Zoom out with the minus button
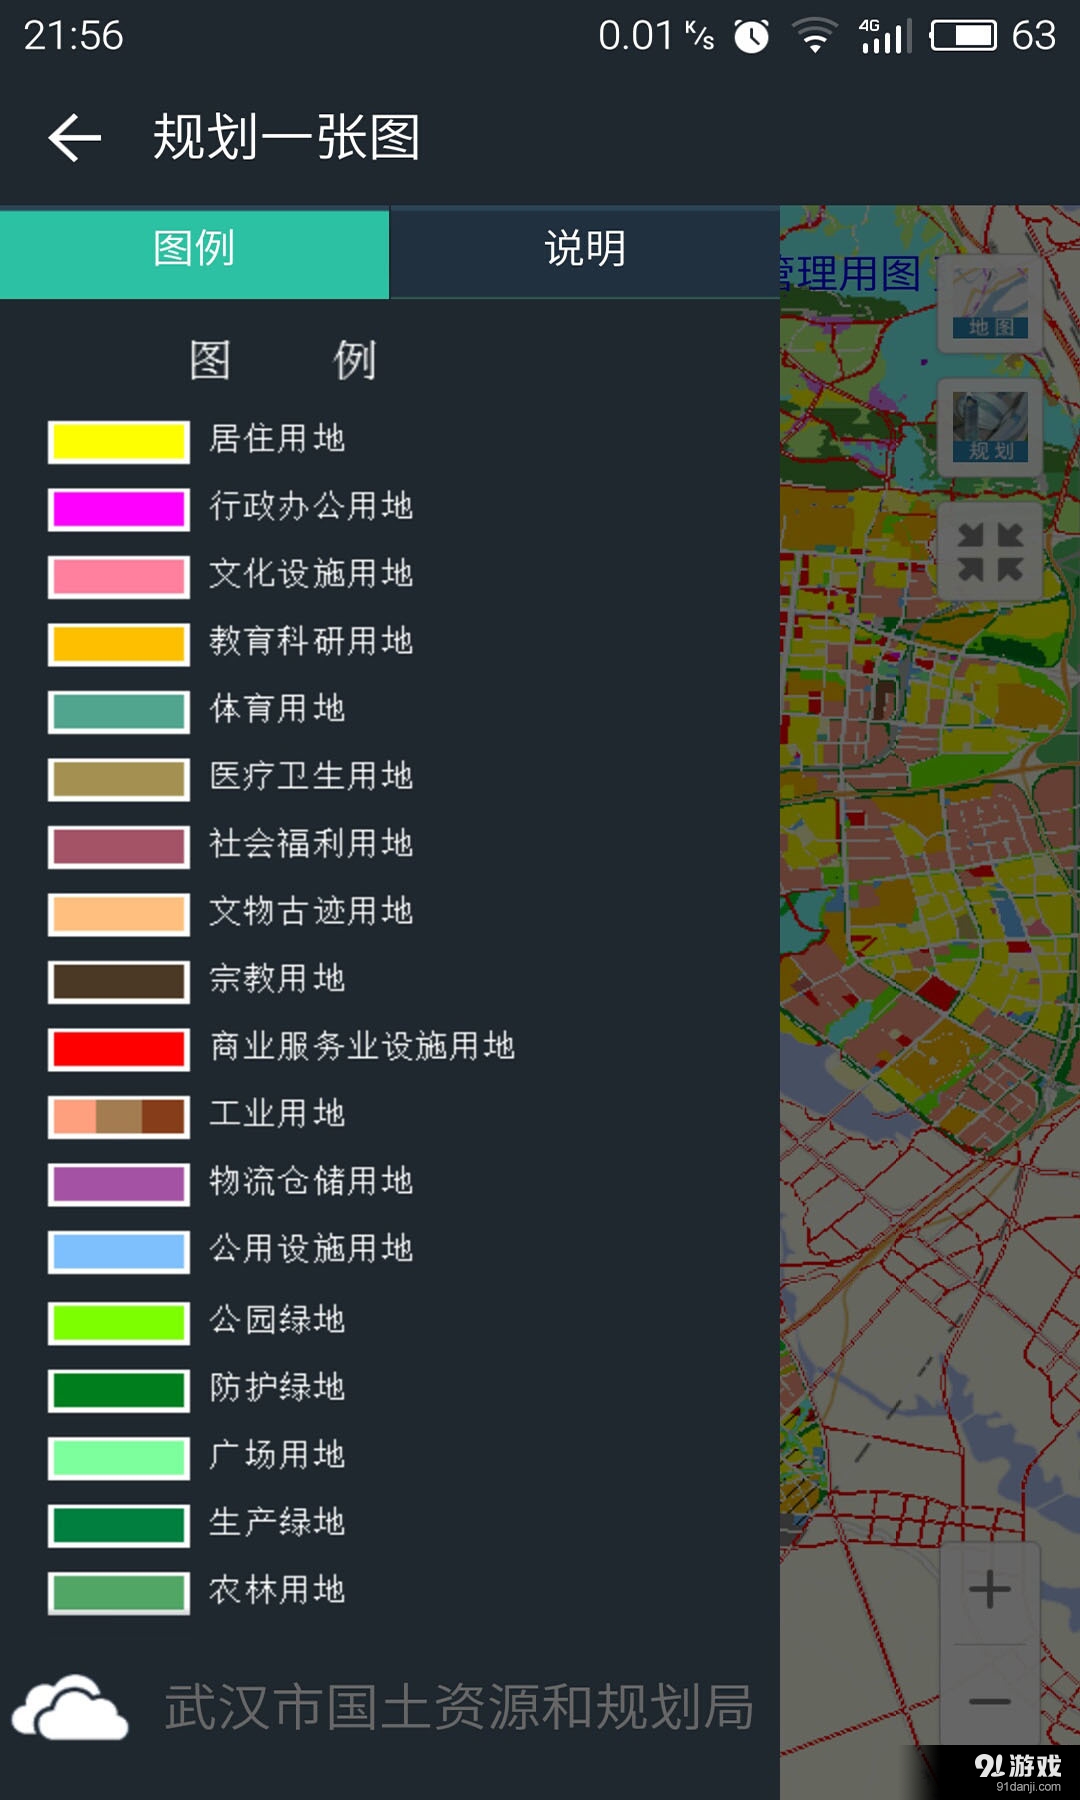Image resolution: width=1080 pixels, height=1800 pixels. coord(990,1700)
